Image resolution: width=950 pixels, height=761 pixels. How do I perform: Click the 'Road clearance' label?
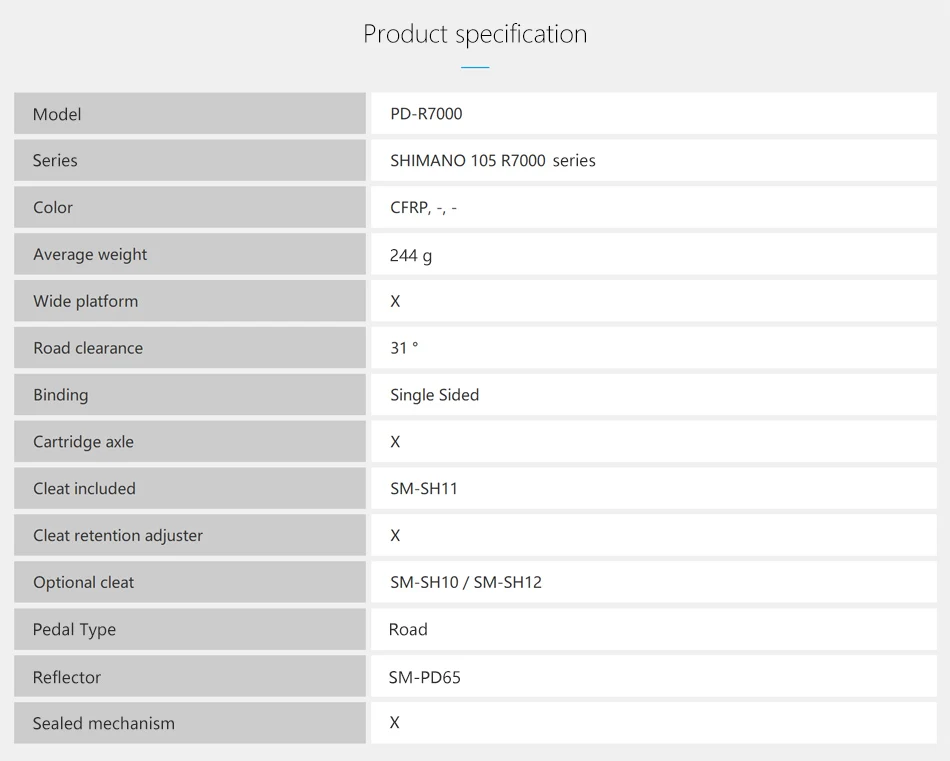[88, 348]
